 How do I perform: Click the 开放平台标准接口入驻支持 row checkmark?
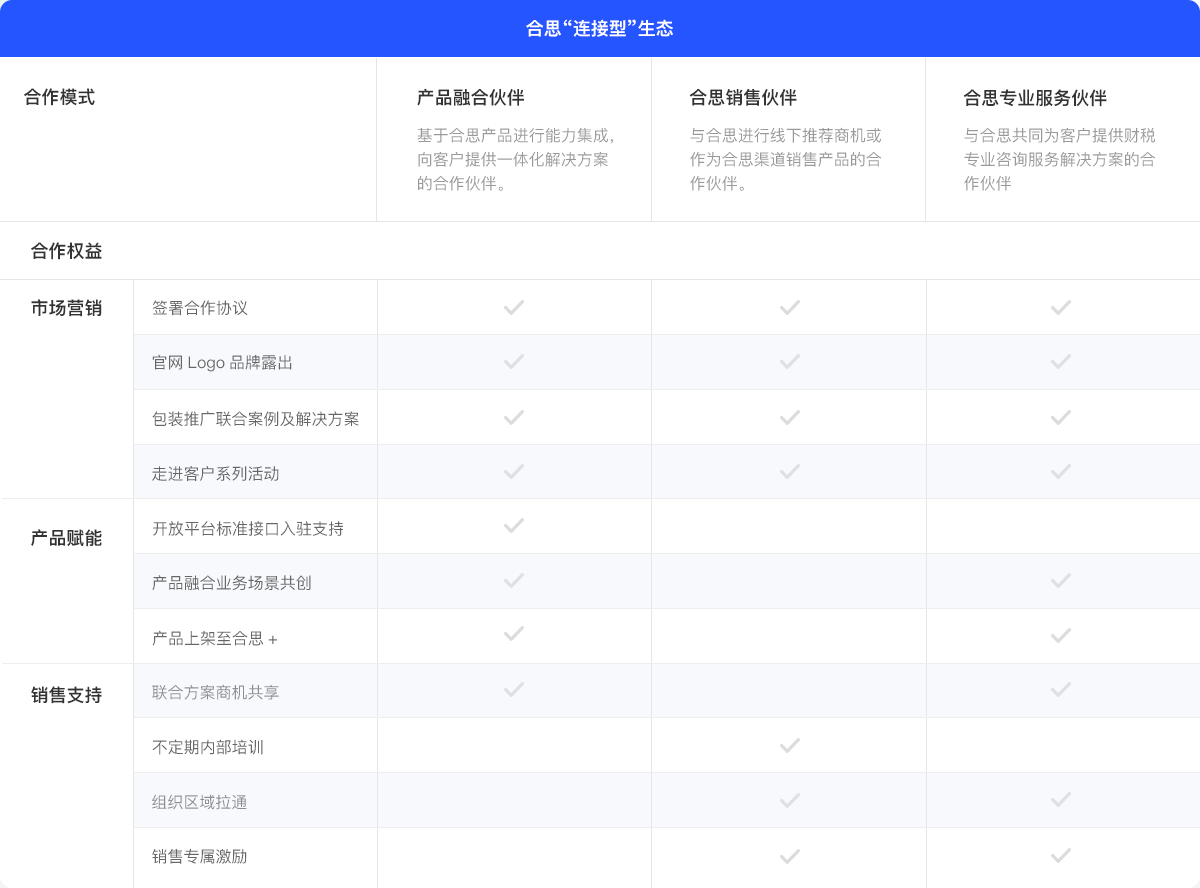514,526
